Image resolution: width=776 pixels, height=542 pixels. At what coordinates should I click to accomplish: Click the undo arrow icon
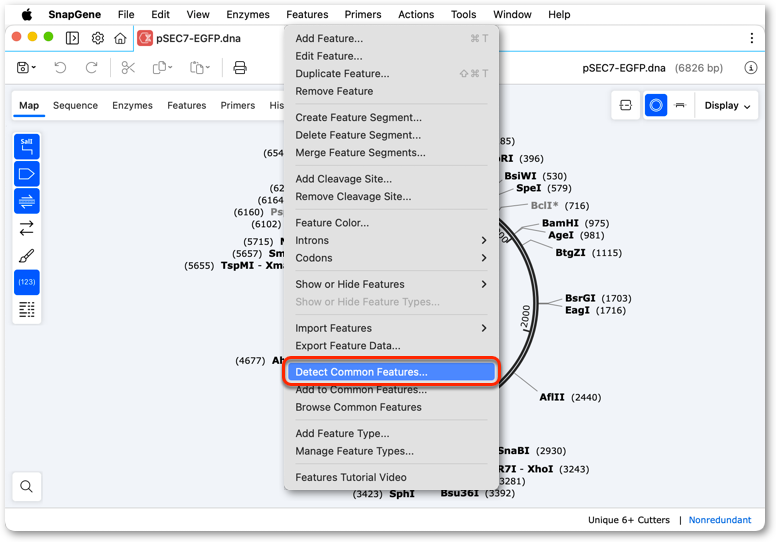coord(60,67)
